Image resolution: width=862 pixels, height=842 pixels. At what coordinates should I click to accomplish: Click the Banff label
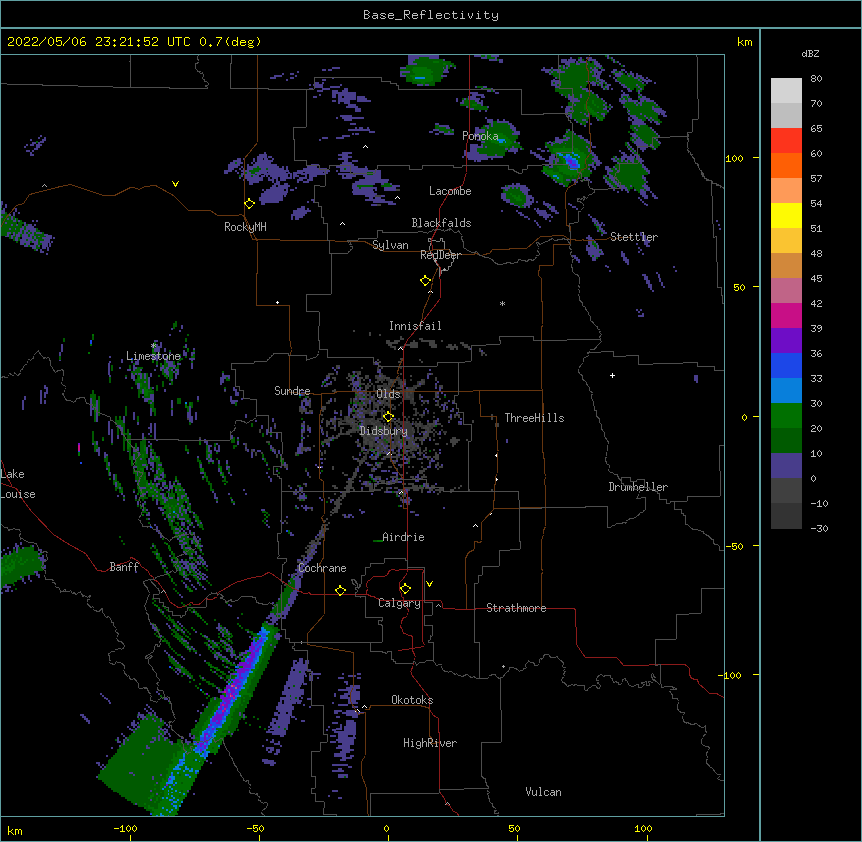click(x=124, y=567)
